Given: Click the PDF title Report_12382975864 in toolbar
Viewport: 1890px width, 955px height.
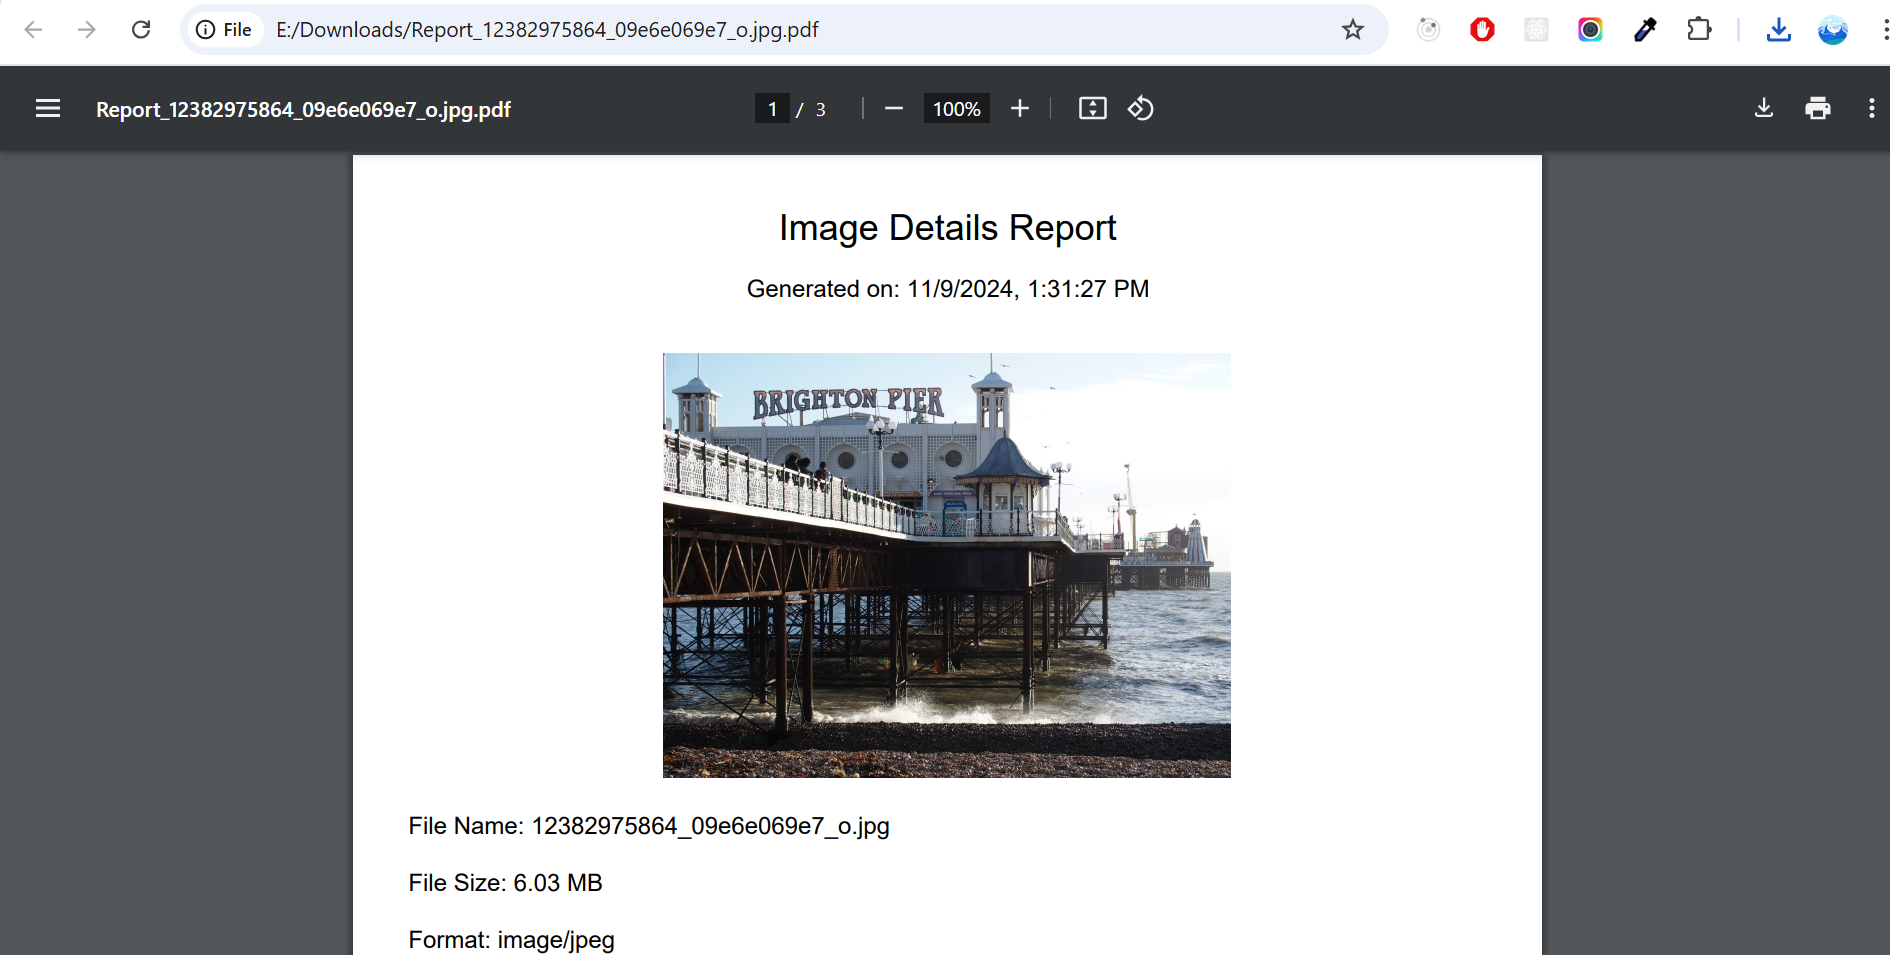Looking at the screenshot, I should pos(303,109).
